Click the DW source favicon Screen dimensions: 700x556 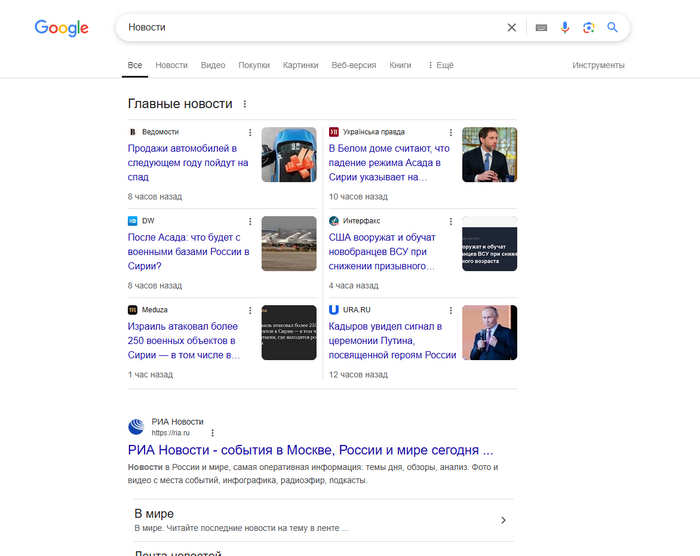pyautogui.click(x=133, y=221)
